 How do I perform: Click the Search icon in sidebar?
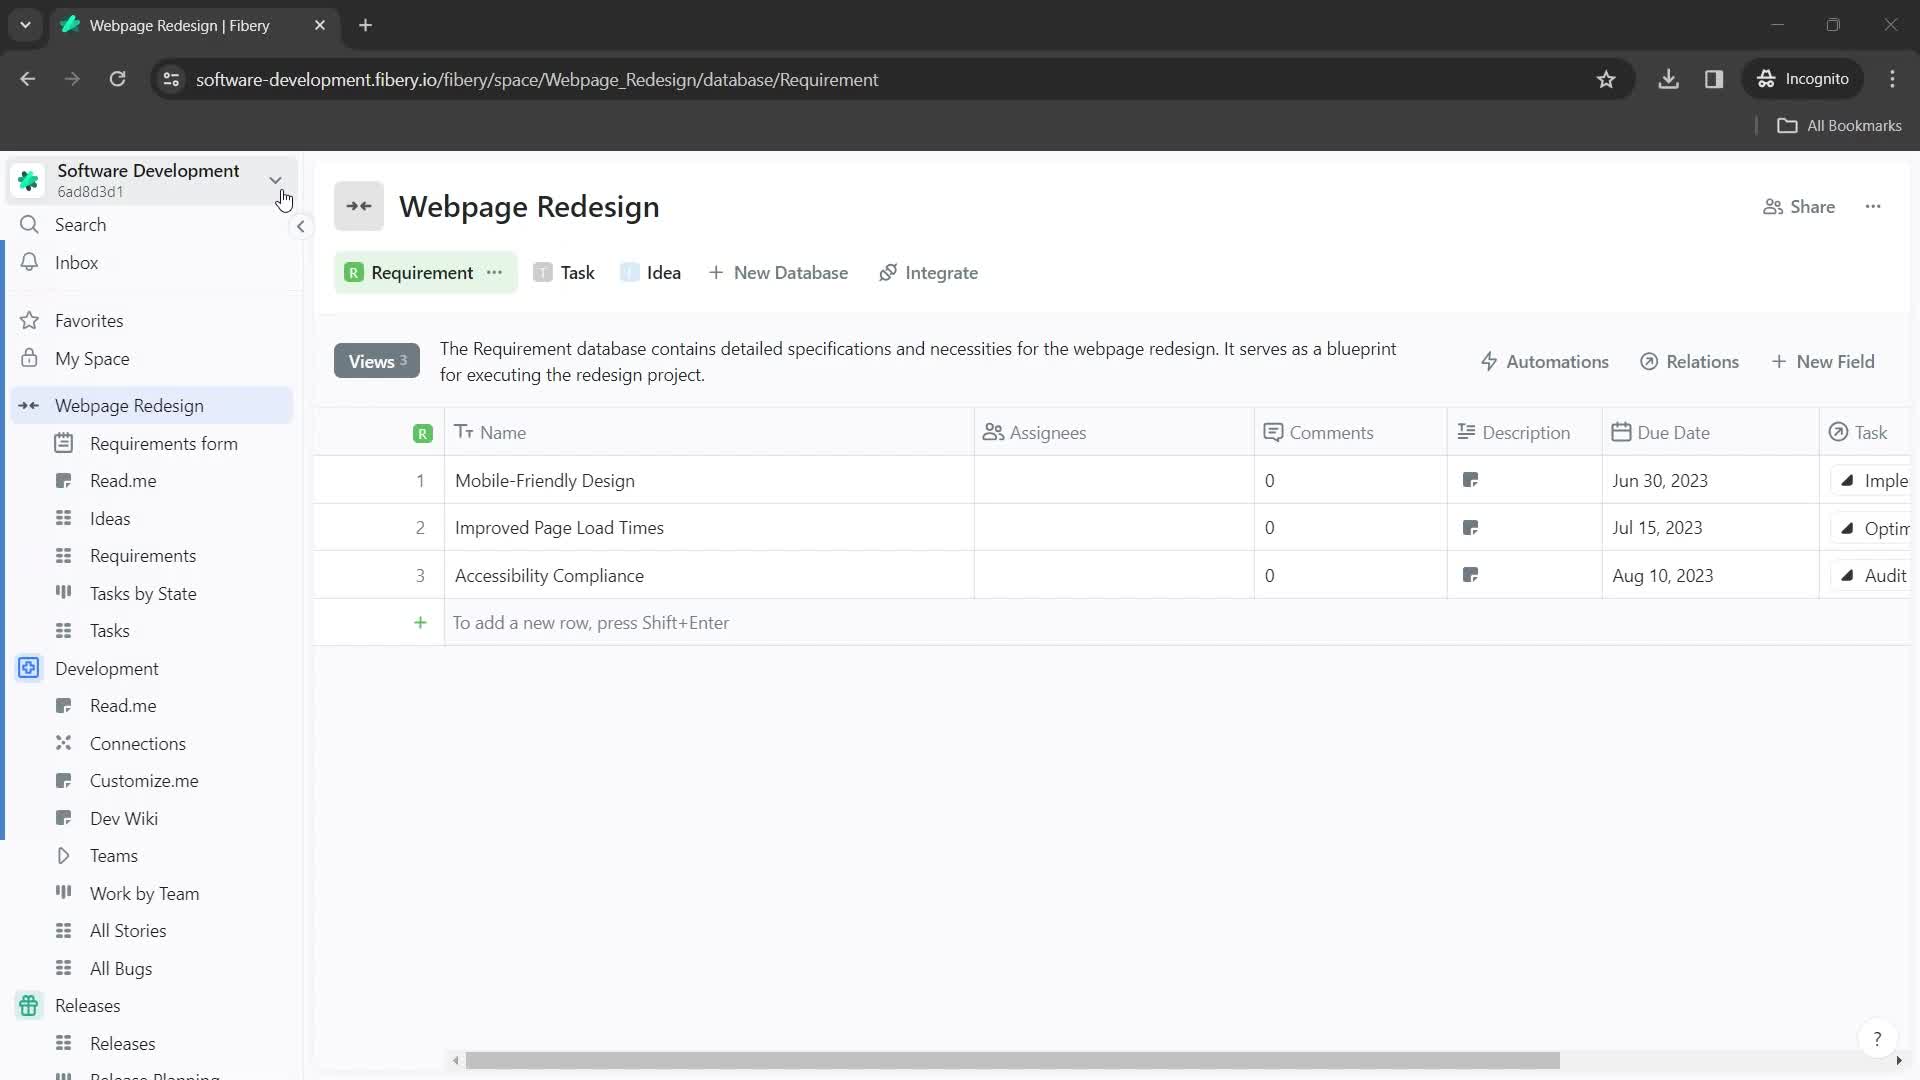point(29,224)
